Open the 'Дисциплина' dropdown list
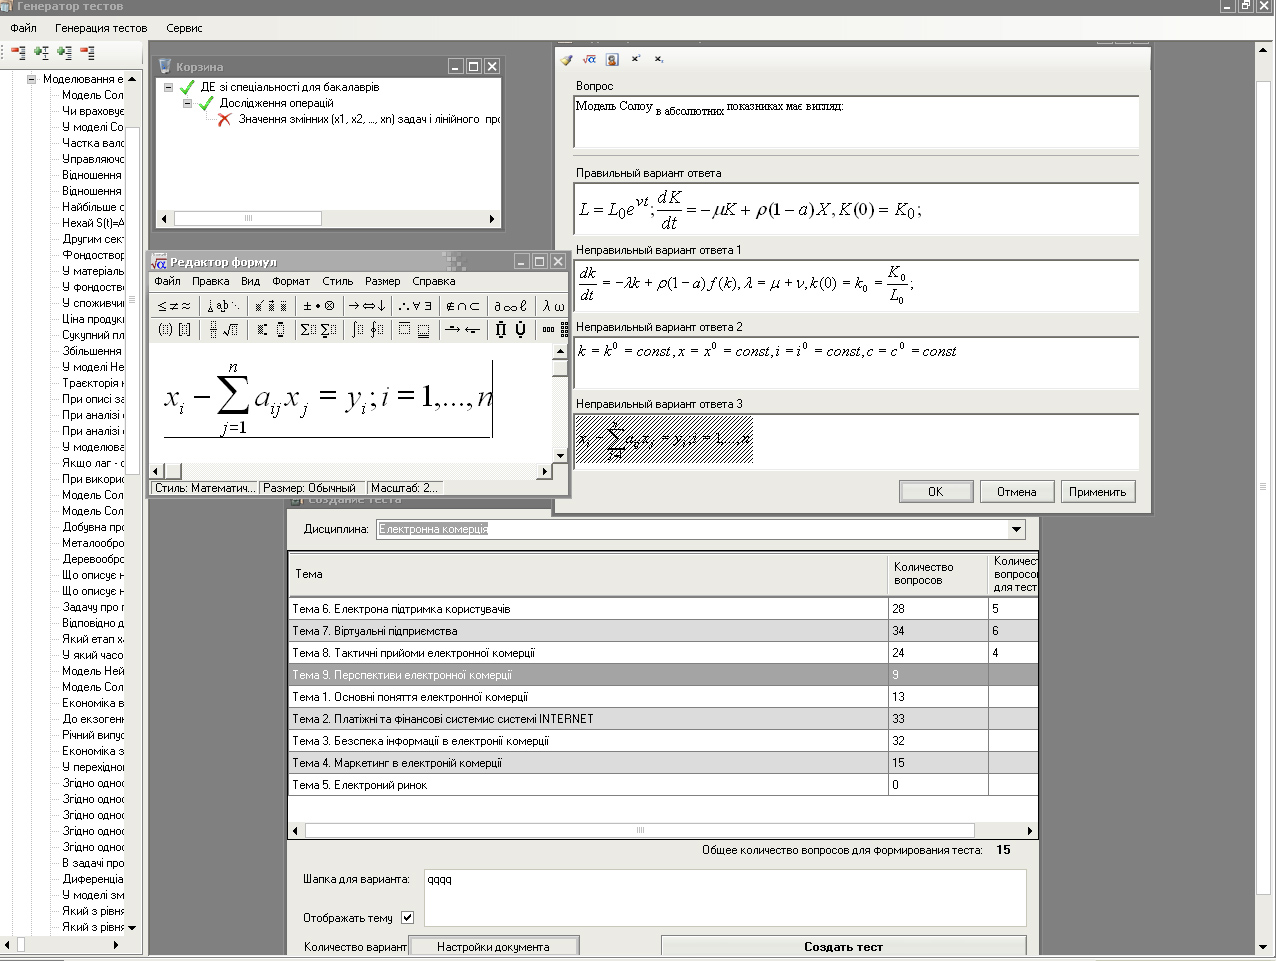This screenshot has width=1276, height=961. point(1016,529)
